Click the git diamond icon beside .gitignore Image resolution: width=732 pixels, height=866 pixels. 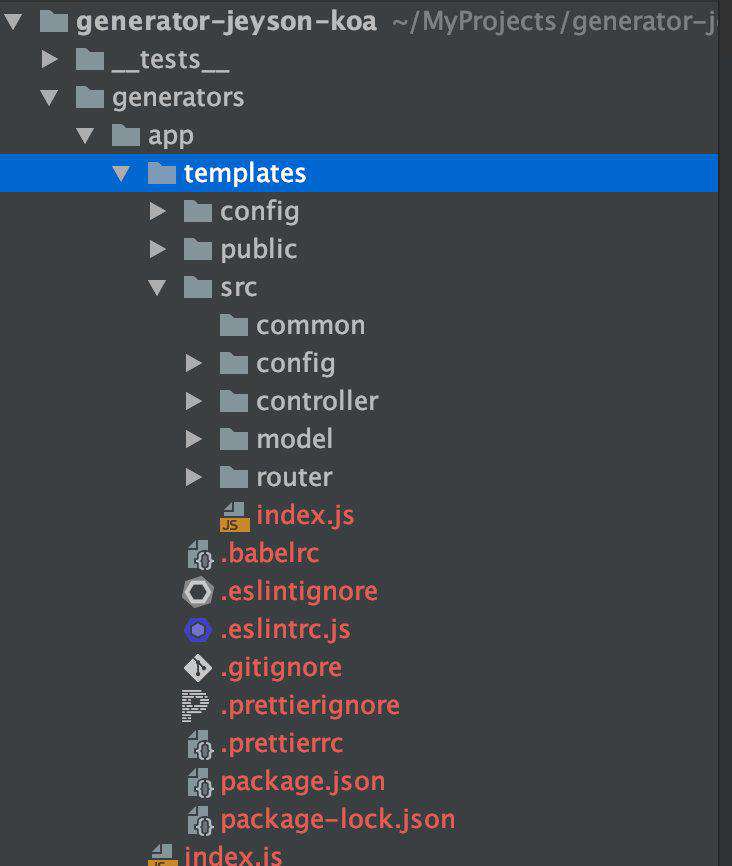click(x=198, y=668)
